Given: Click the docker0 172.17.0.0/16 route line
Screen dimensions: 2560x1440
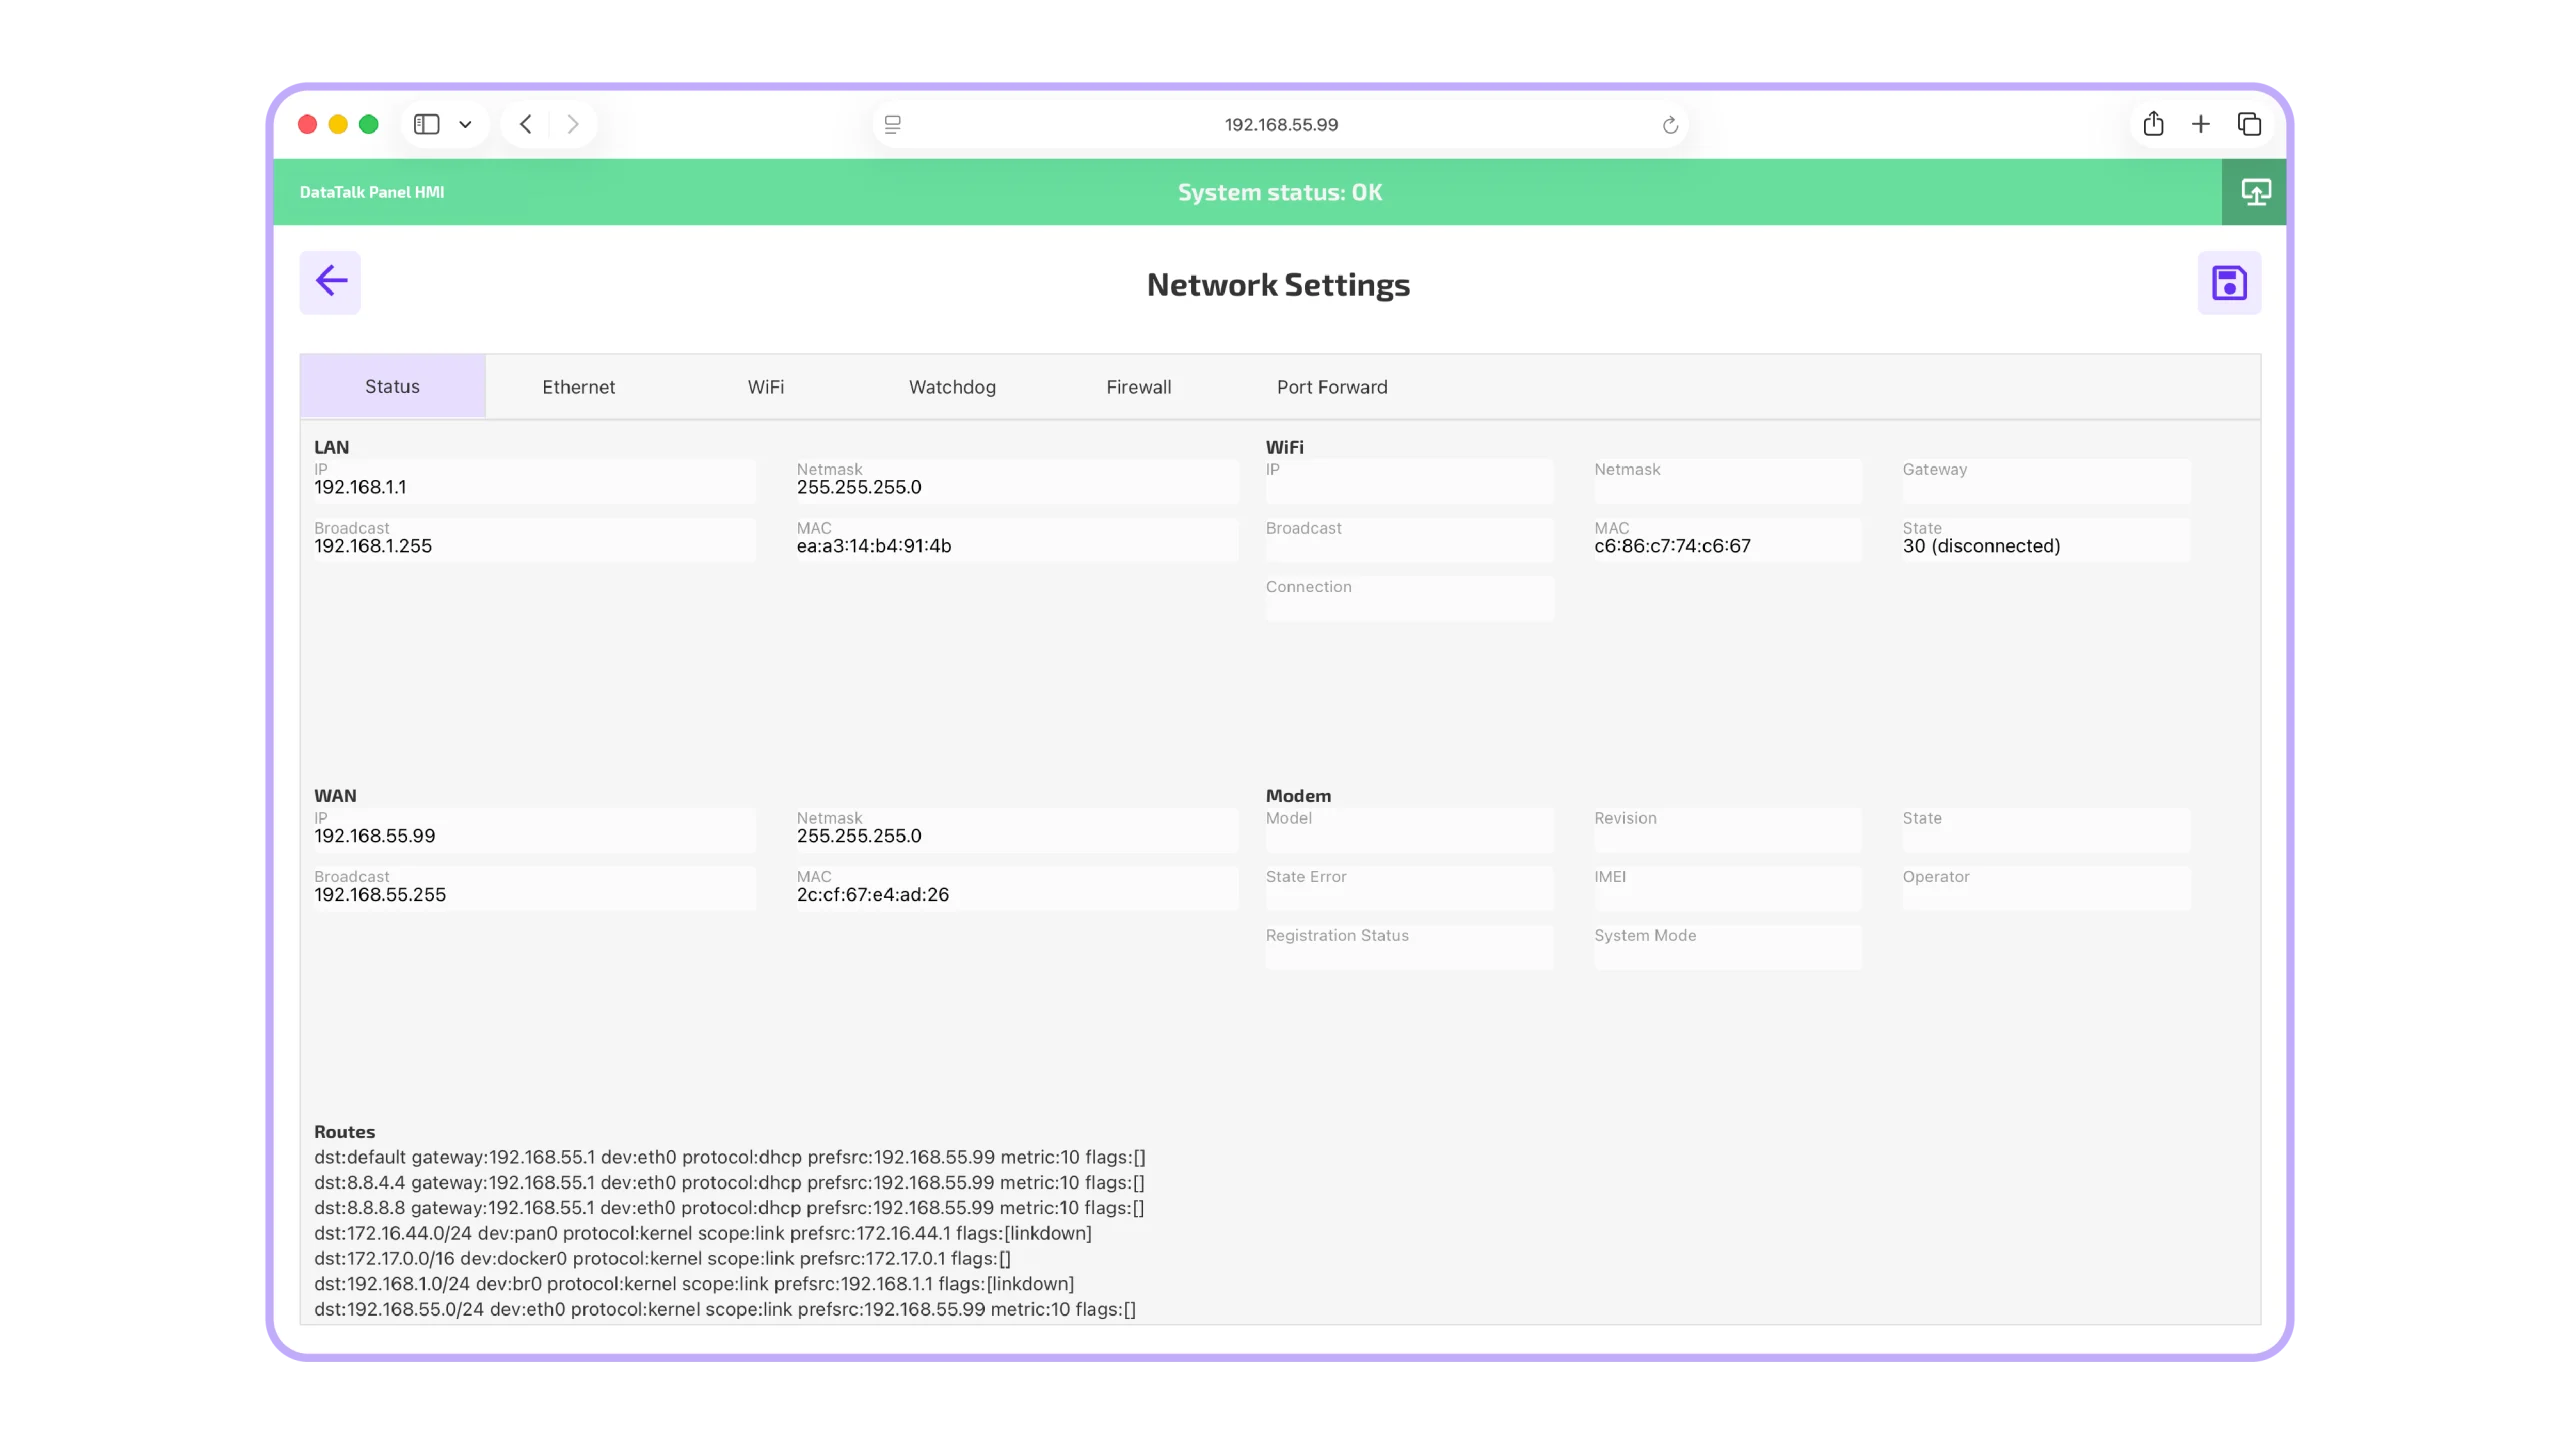Looking at the screenshot, I should 662,1258.
